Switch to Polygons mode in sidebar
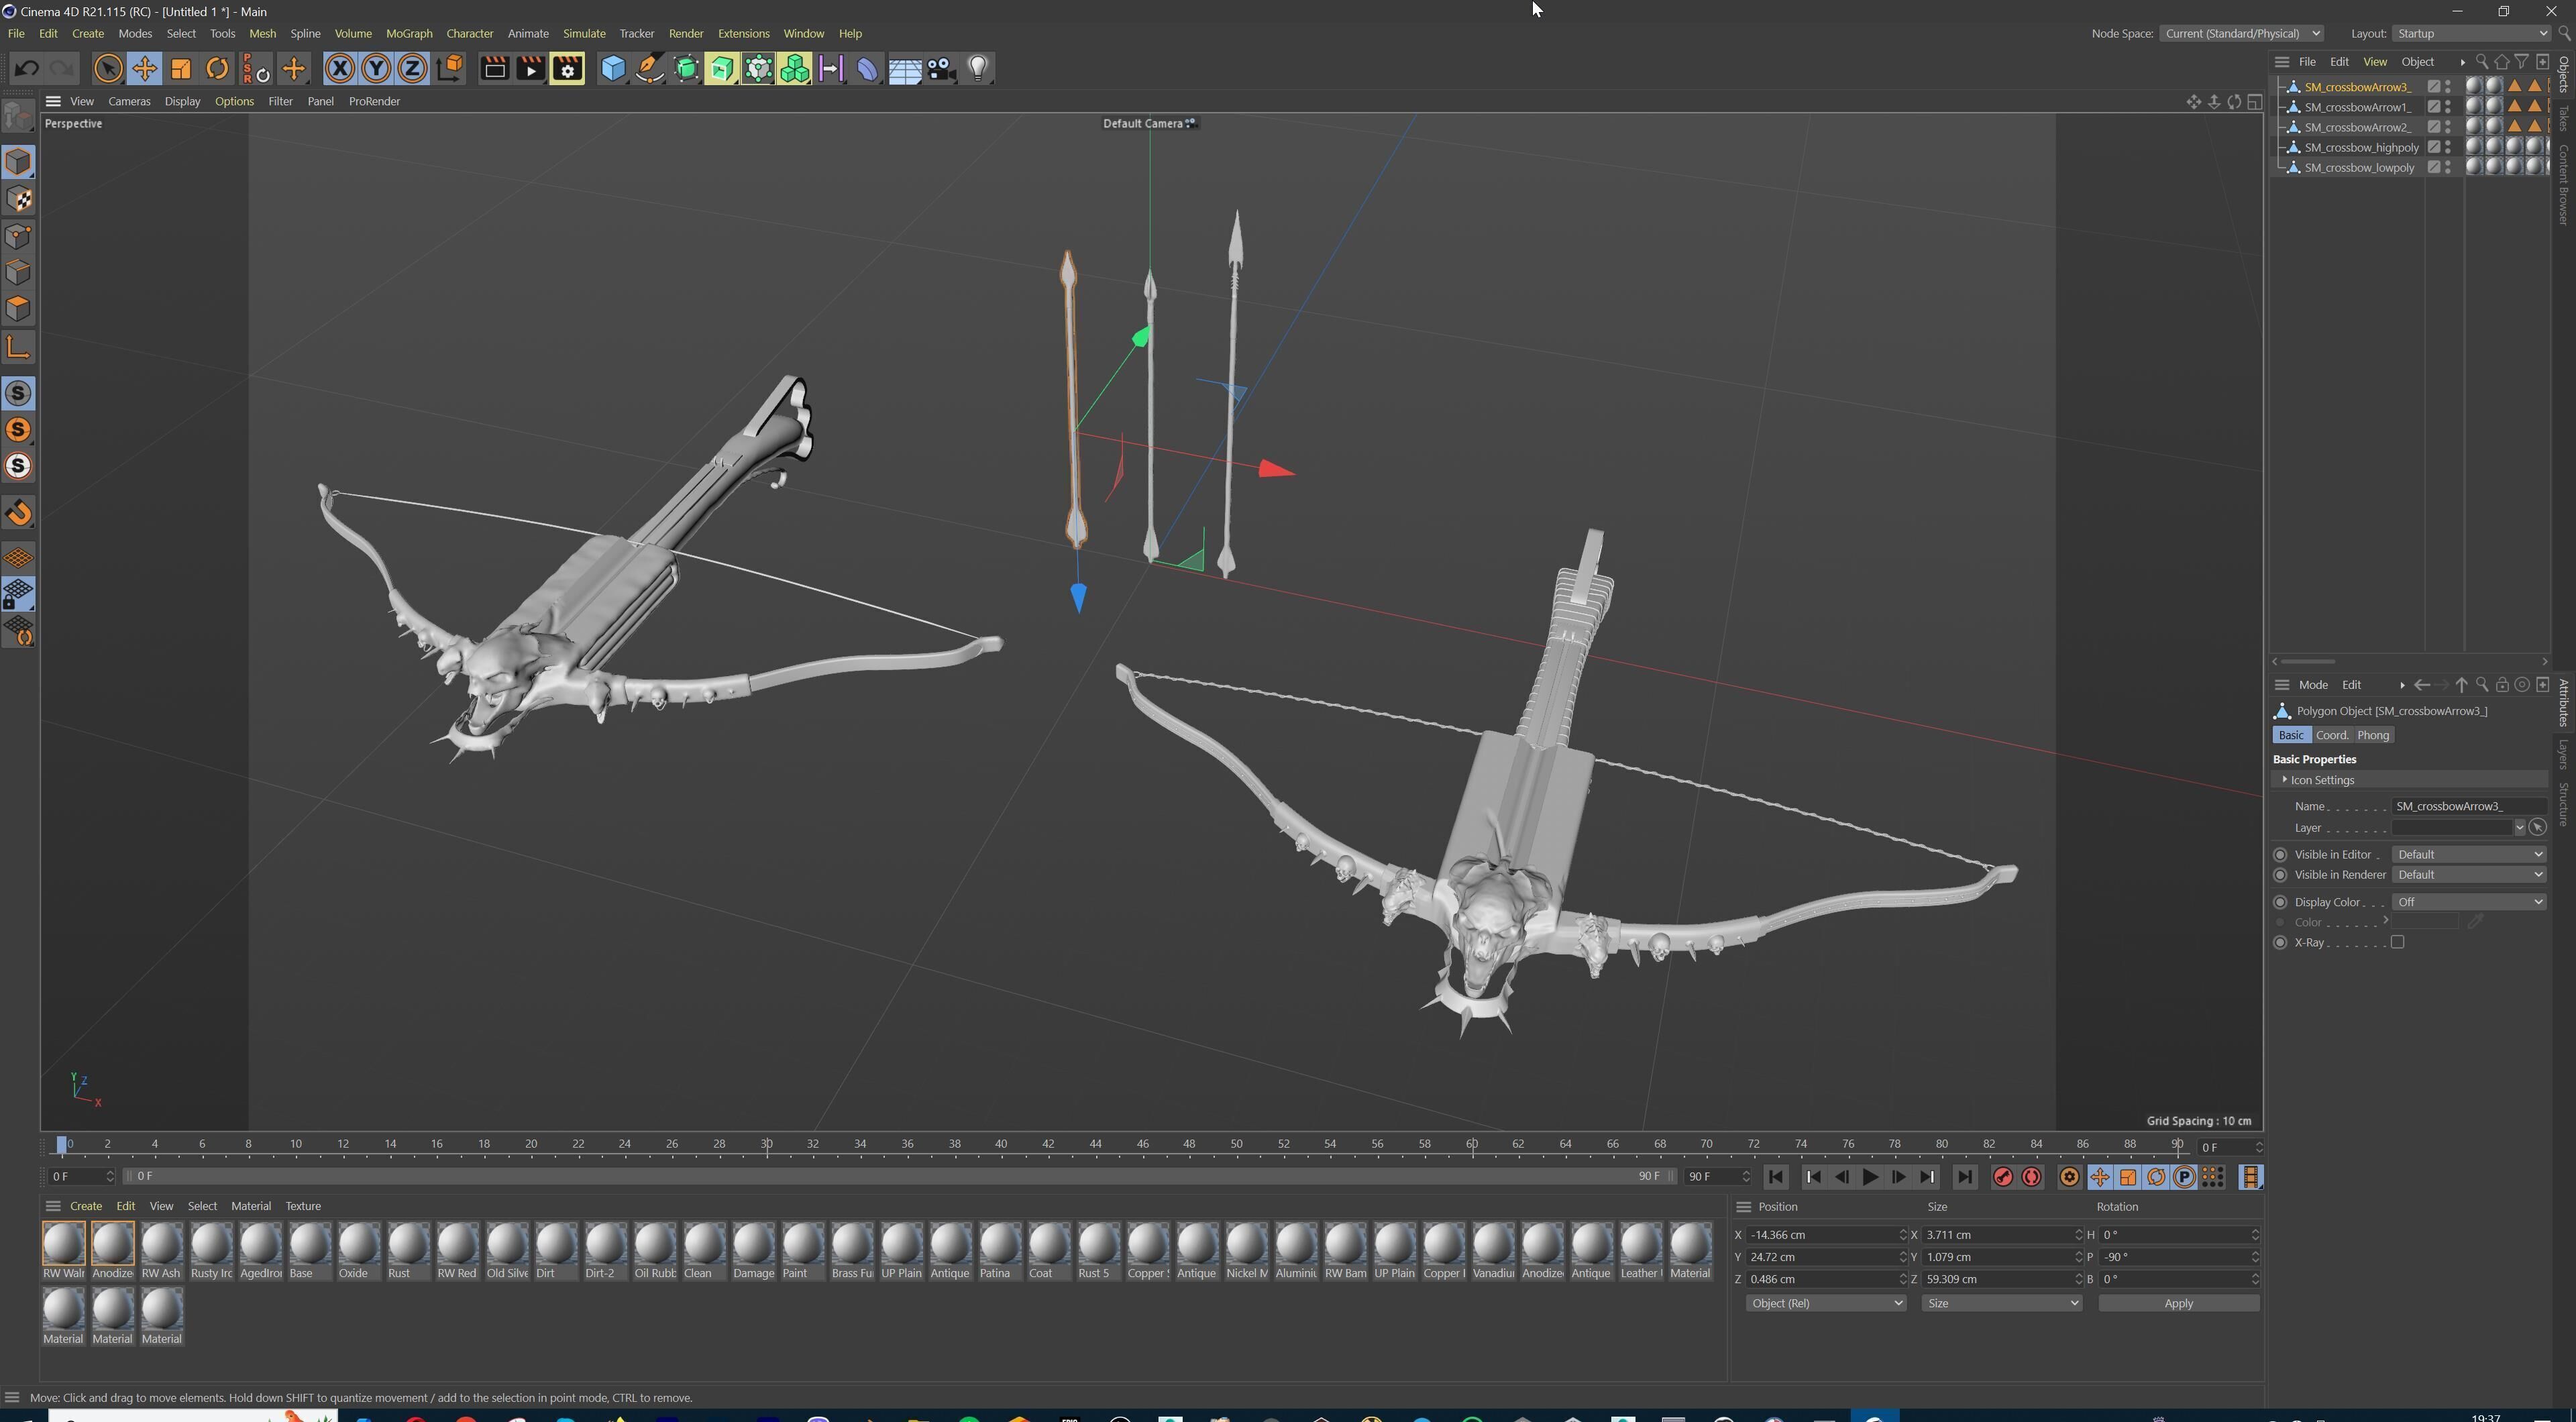This screenshot has width=2576, height=1422. pos(18,308)
